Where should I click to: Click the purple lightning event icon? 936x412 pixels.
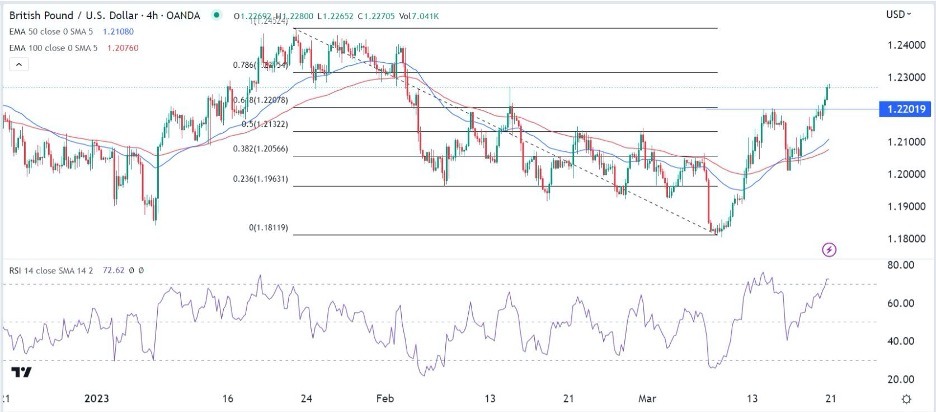pos(829,250)
